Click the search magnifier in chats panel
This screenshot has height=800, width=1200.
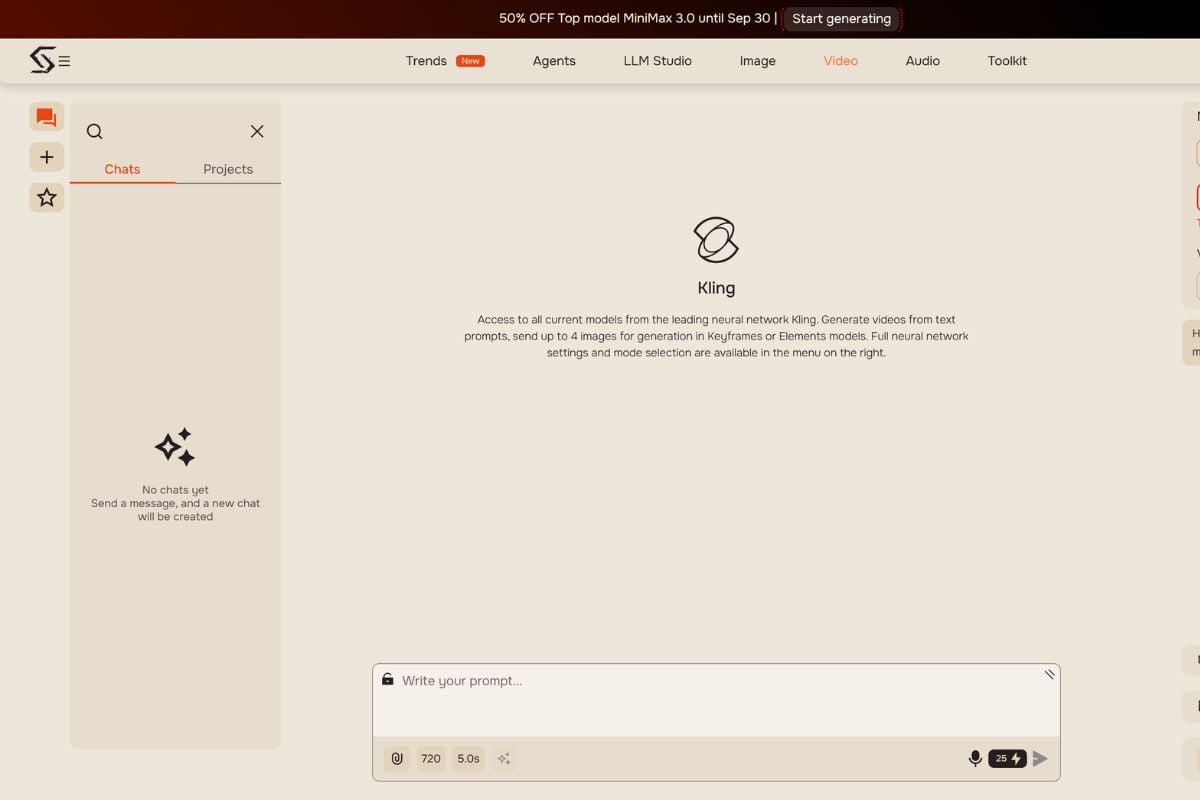[x=95, y=131]
